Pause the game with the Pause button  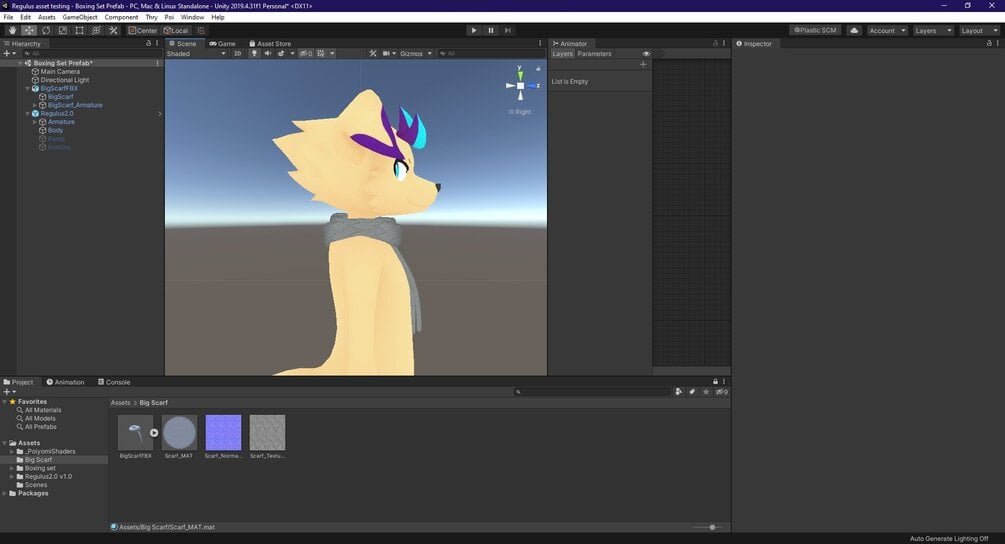pyautogui.click(x=491, y=30)
